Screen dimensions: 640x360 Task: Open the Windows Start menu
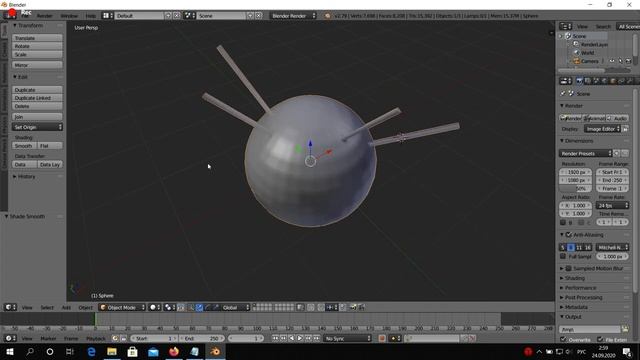point(10,351)
